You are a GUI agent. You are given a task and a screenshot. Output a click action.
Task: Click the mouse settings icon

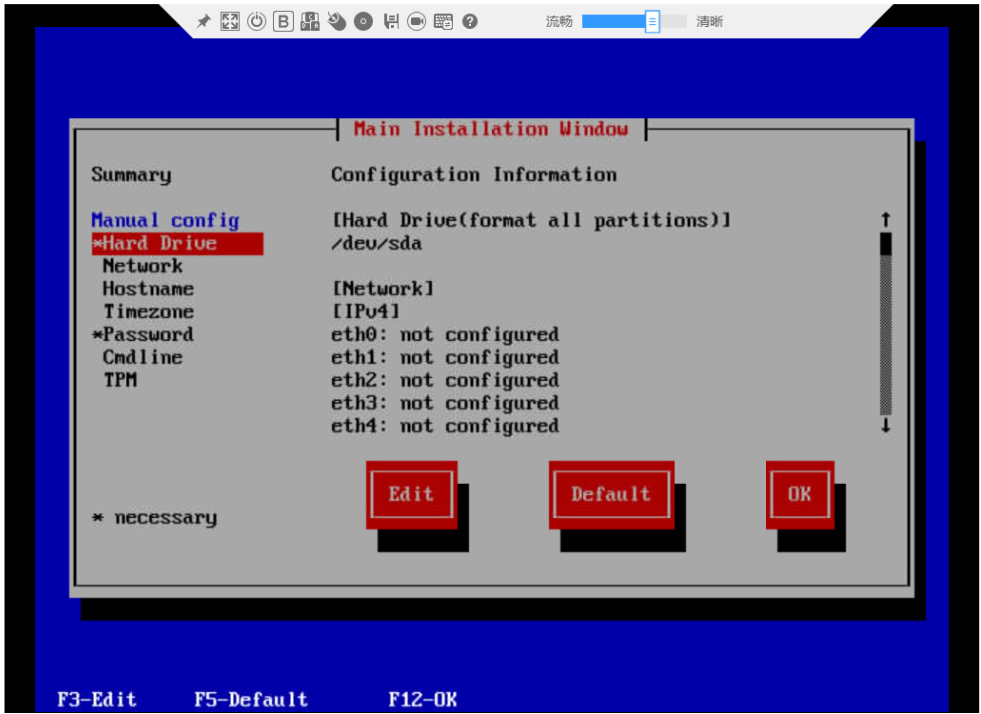point(337,22)
